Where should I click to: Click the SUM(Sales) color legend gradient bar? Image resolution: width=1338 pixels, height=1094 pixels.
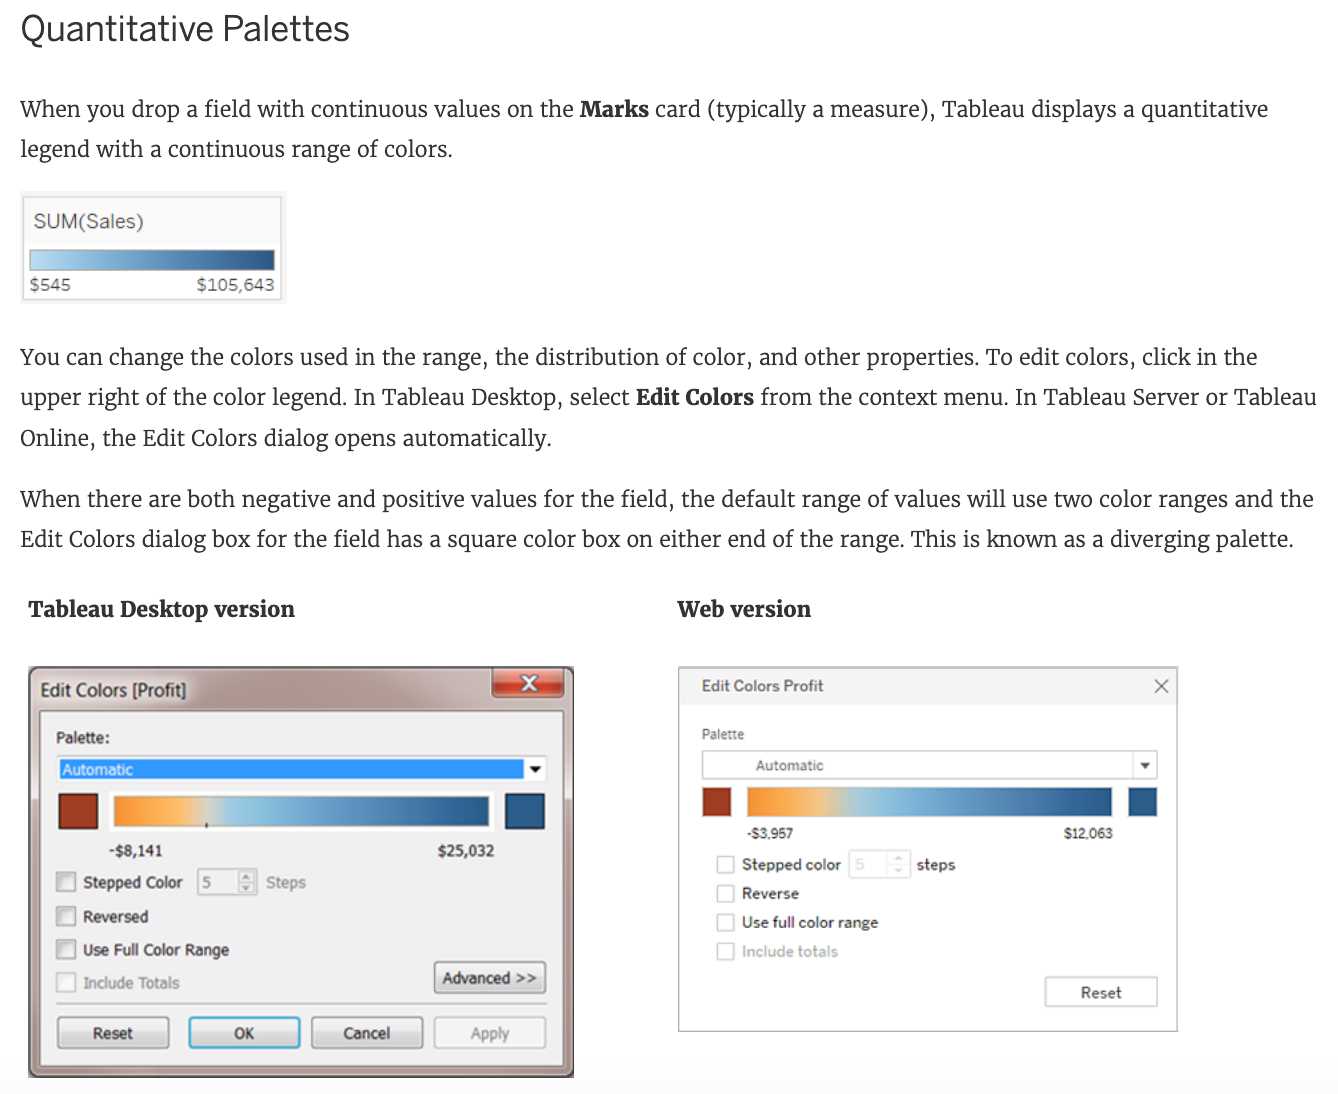coord(152,260)
